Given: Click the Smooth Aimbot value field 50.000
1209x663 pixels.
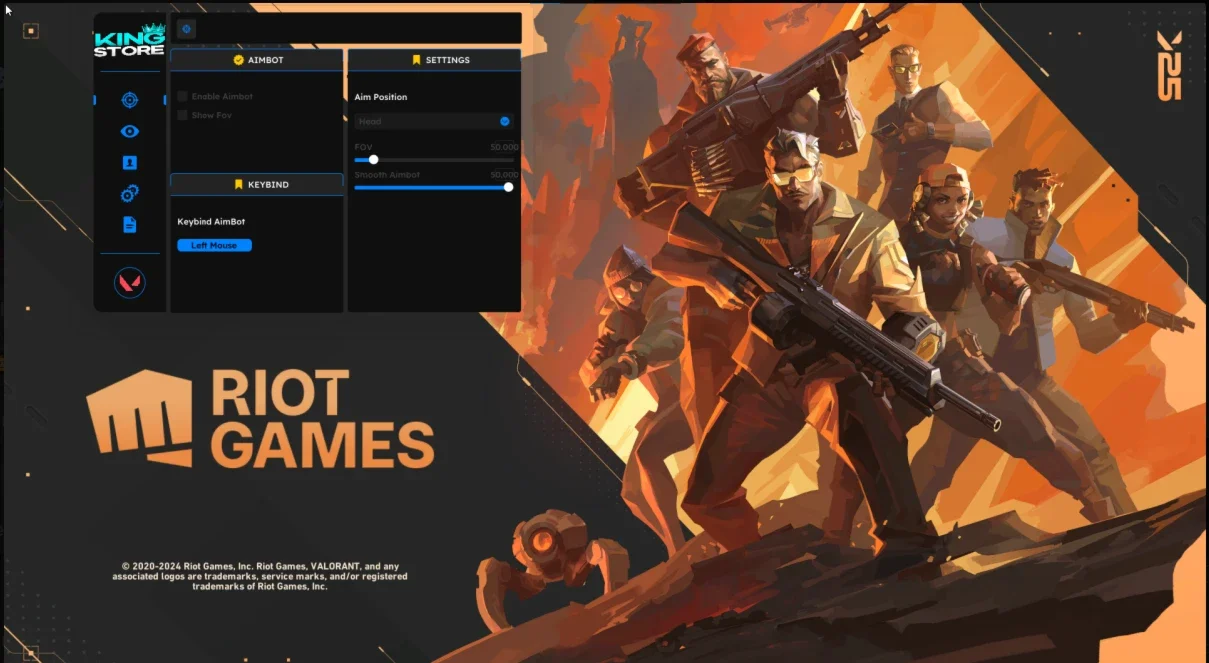Looking at the screenshot, I should tap(504, 175).
